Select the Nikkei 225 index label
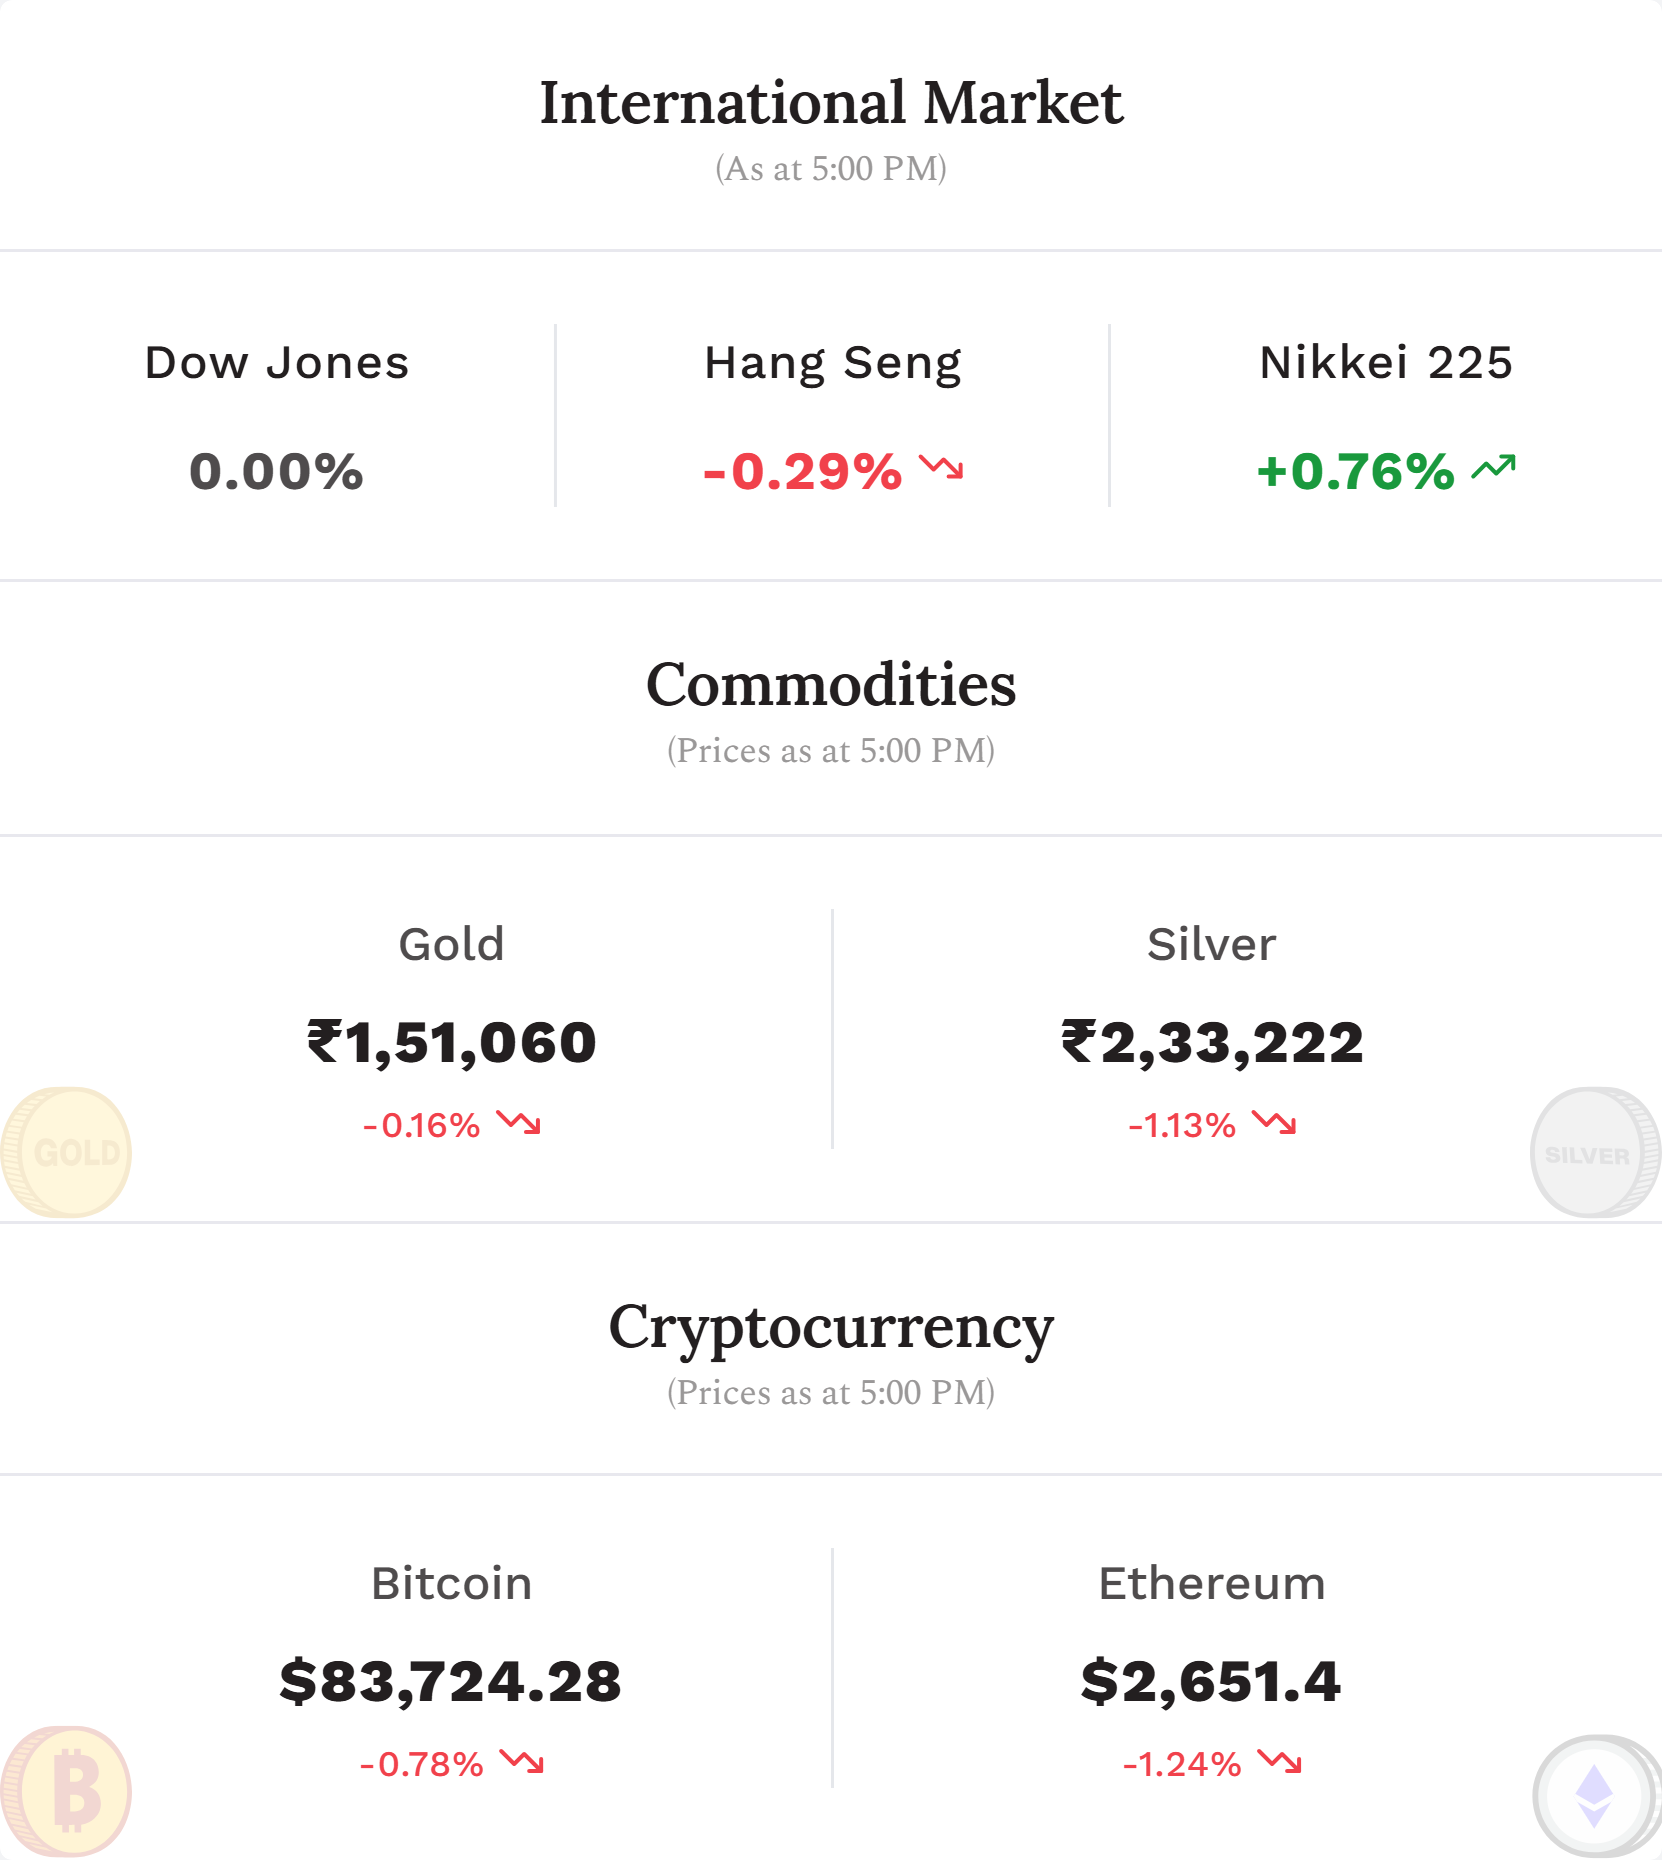1662x1860 pixels. tap(1386, 363)
